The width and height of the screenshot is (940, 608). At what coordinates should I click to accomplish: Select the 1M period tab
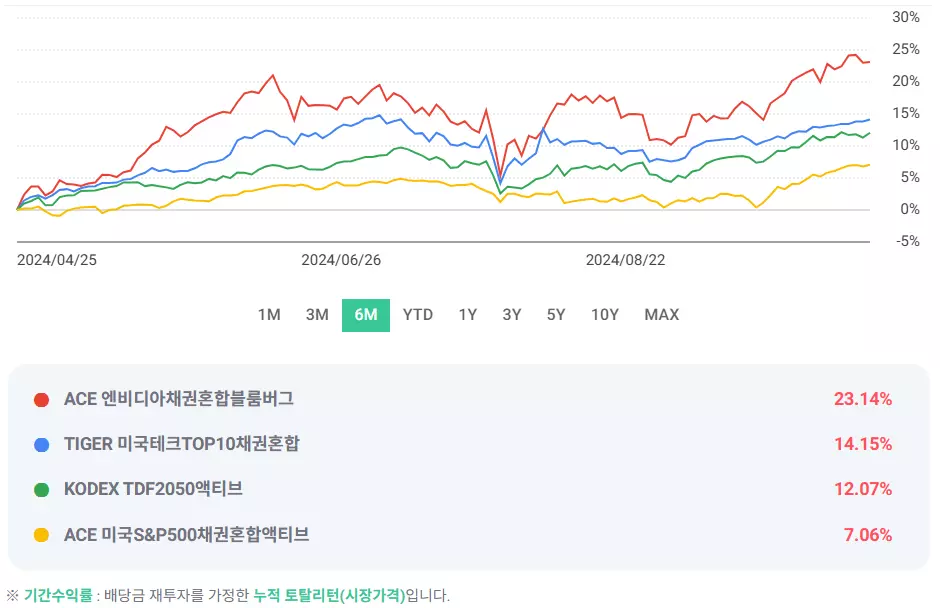(x=268, y=314)
